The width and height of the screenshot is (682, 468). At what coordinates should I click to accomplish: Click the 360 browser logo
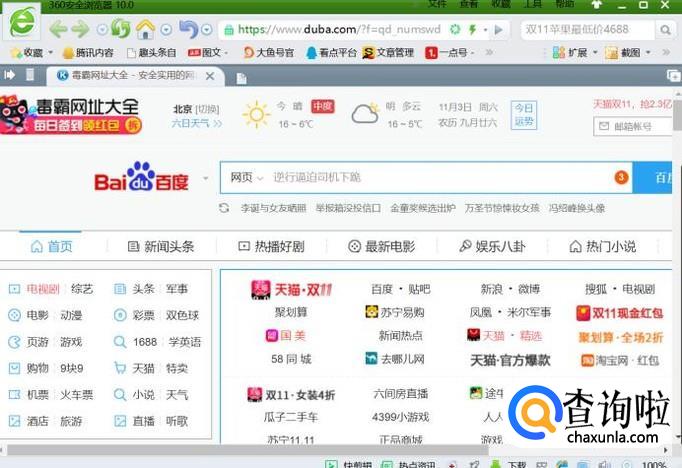tap(23, 22)
